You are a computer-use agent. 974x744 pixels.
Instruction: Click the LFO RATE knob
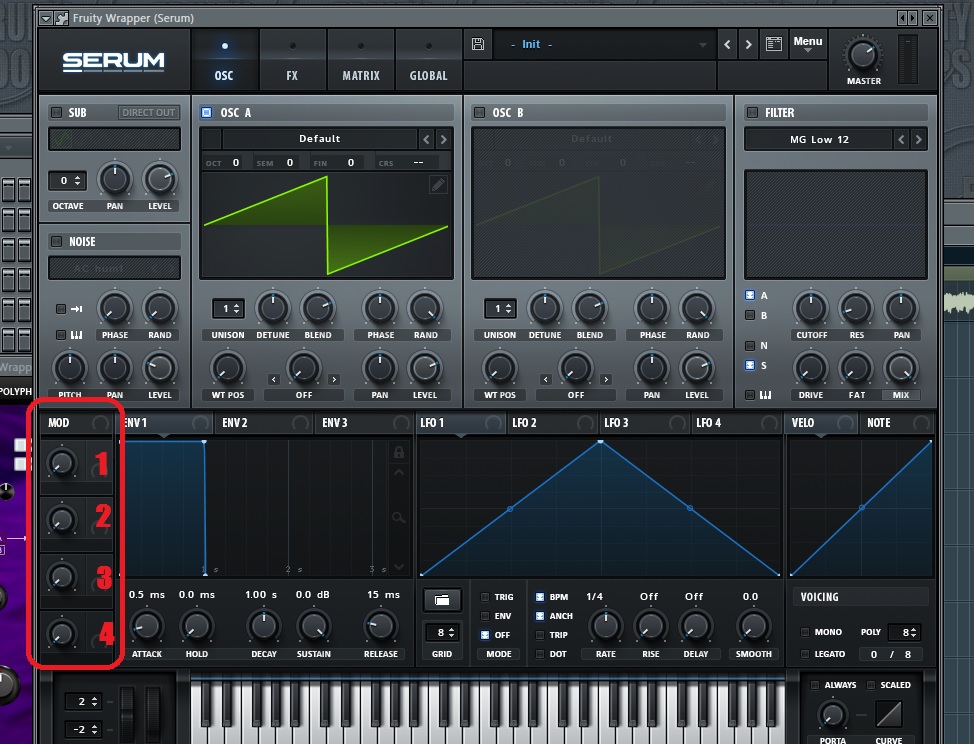point(606,626)
